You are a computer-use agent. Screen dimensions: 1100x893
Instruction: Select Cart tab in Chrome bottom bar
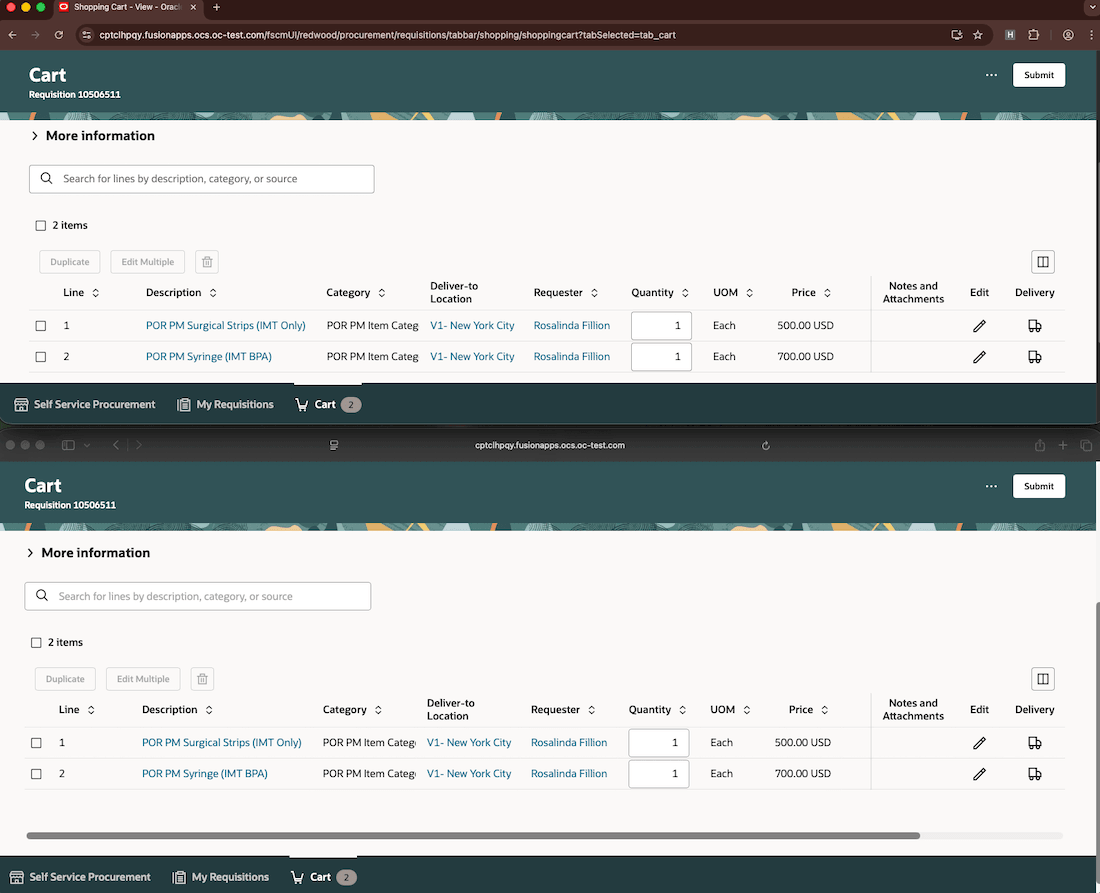328,405
